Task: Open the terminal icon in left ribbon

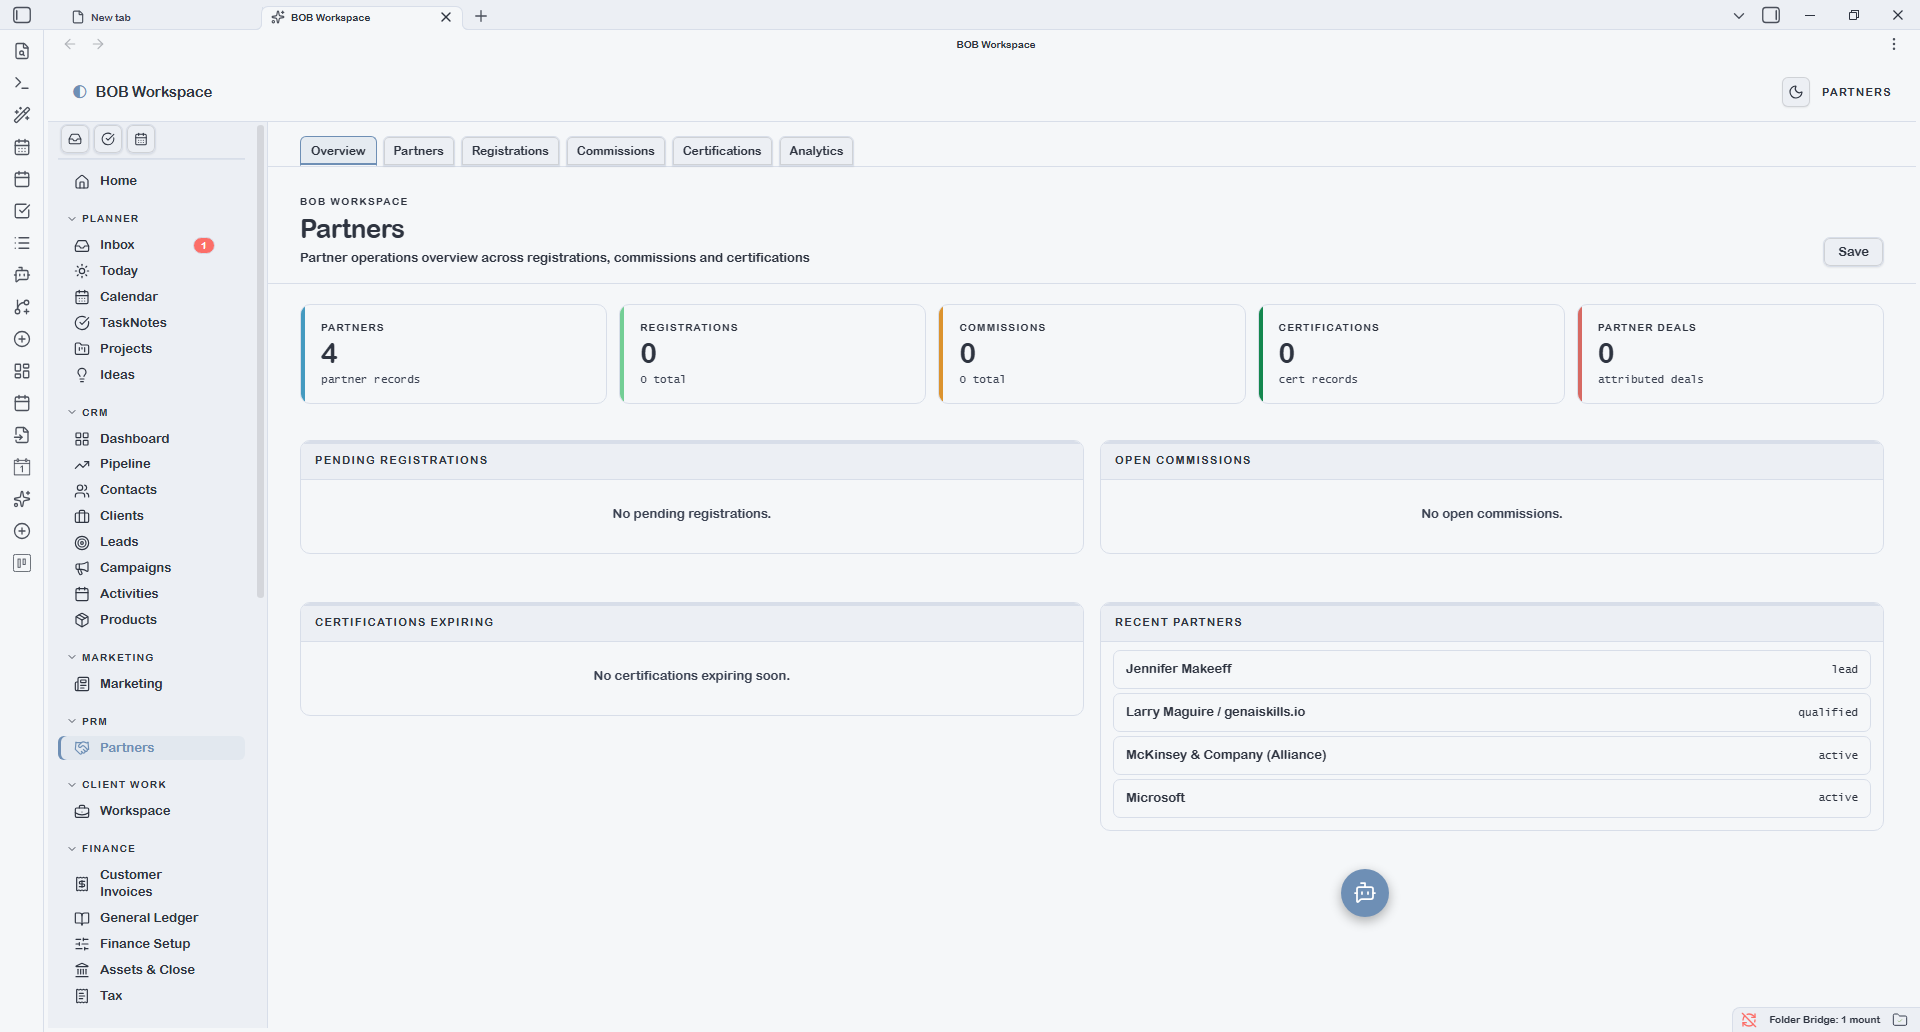Action: [x=22, y=83]
